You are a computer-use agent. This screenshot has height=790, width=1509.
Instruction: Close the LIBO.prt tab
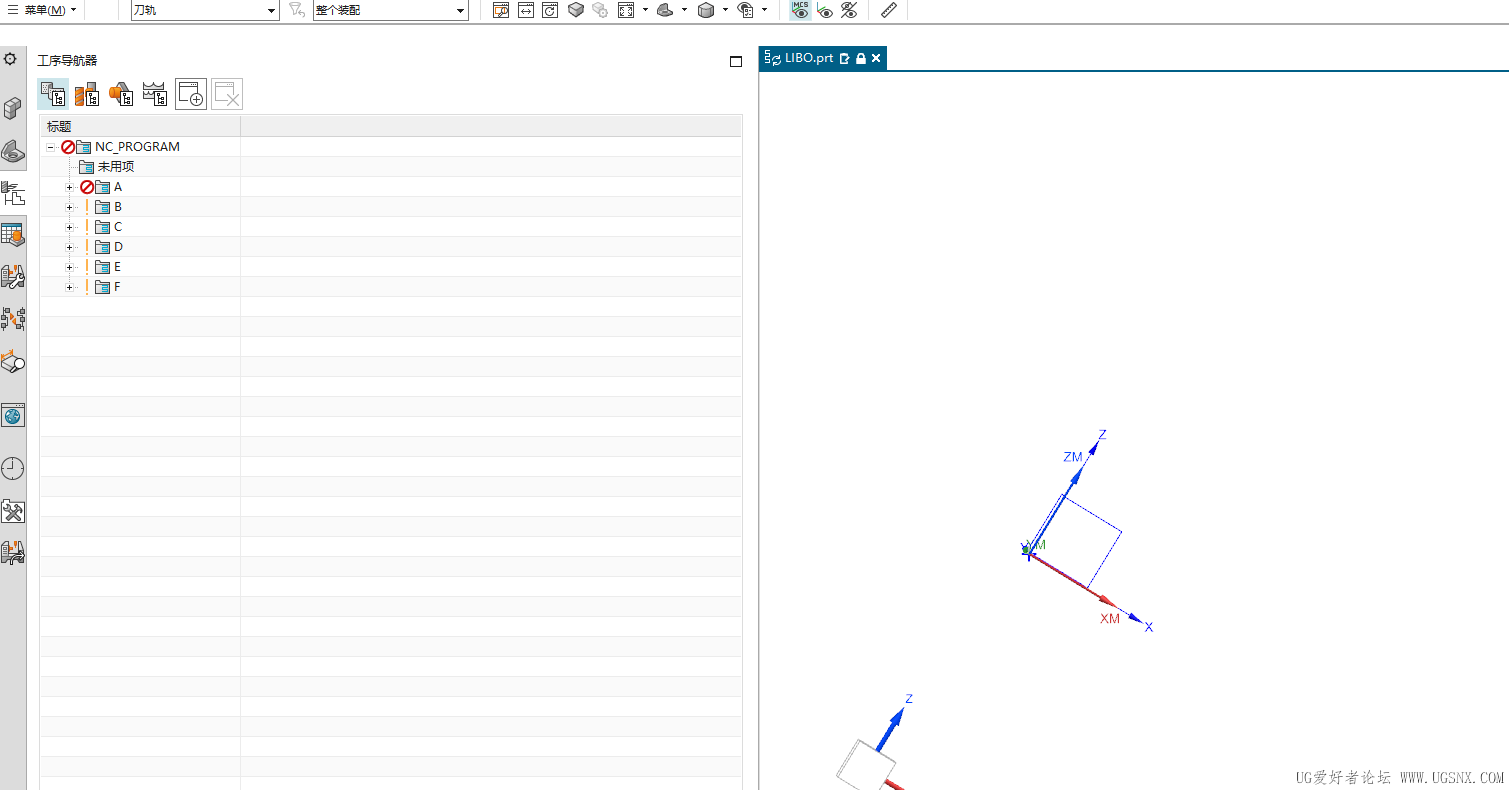pyautogui.click(x=876, y=58)
